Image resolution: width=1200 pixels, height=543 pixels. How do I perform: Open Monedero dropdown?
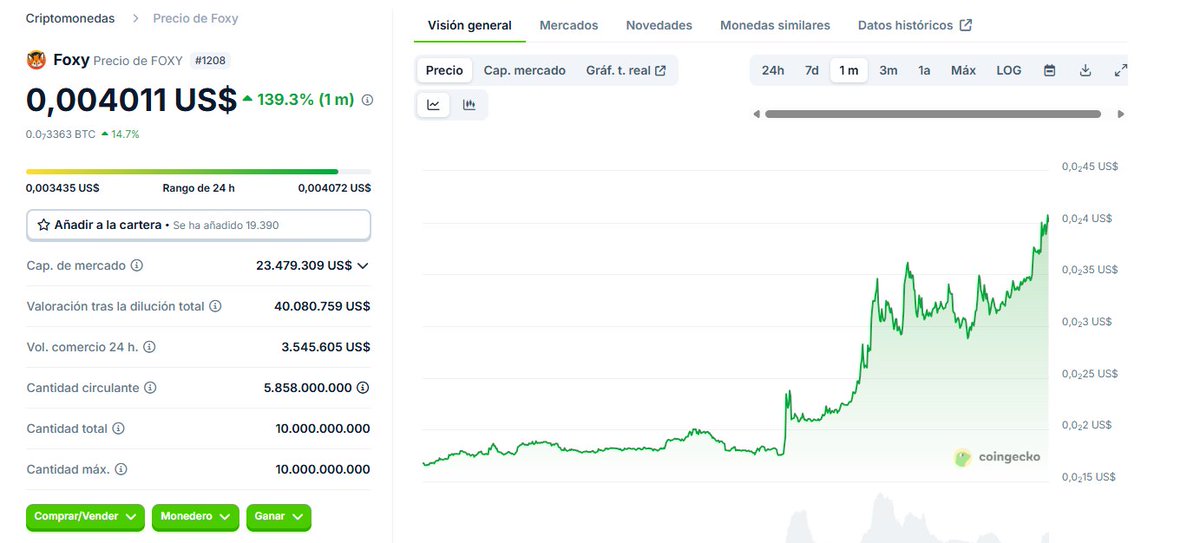coord(195,517)
